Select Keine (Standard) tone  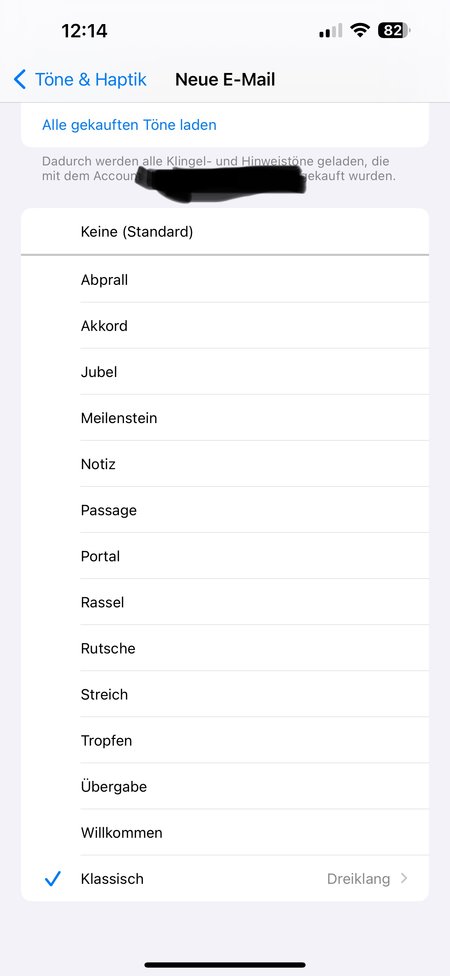click(225, 232)
